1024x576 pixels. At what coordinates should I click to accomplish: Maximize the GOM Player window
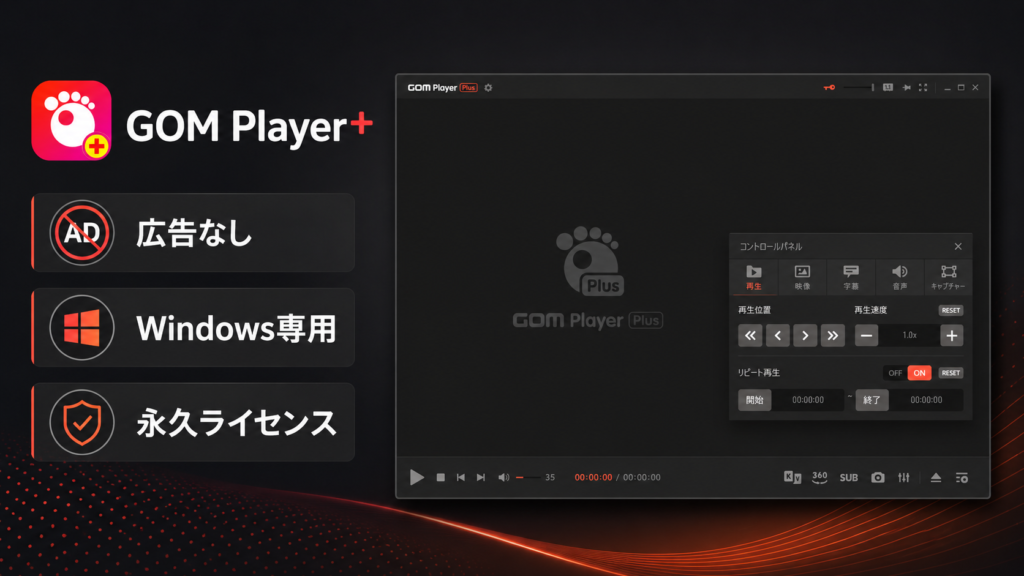[x=961, y=88]
